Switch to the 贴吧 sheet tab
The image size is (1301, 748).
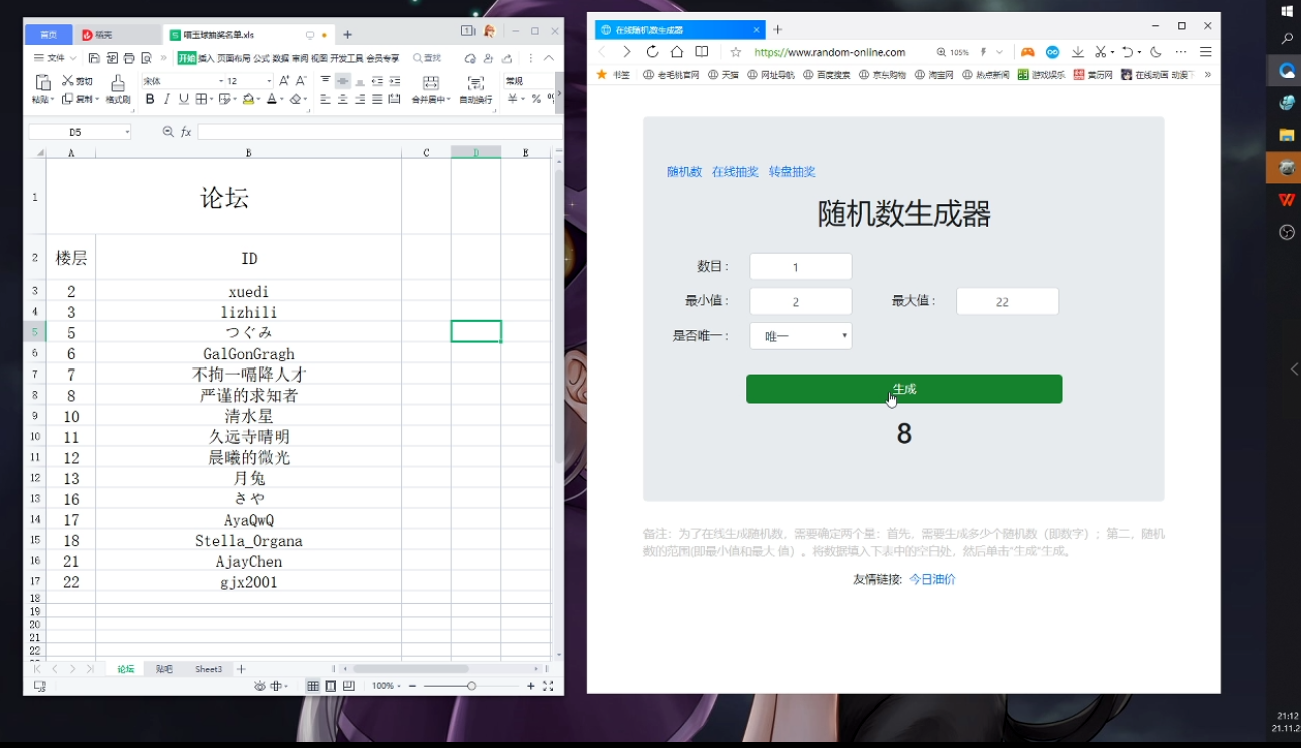coord(164,669)
